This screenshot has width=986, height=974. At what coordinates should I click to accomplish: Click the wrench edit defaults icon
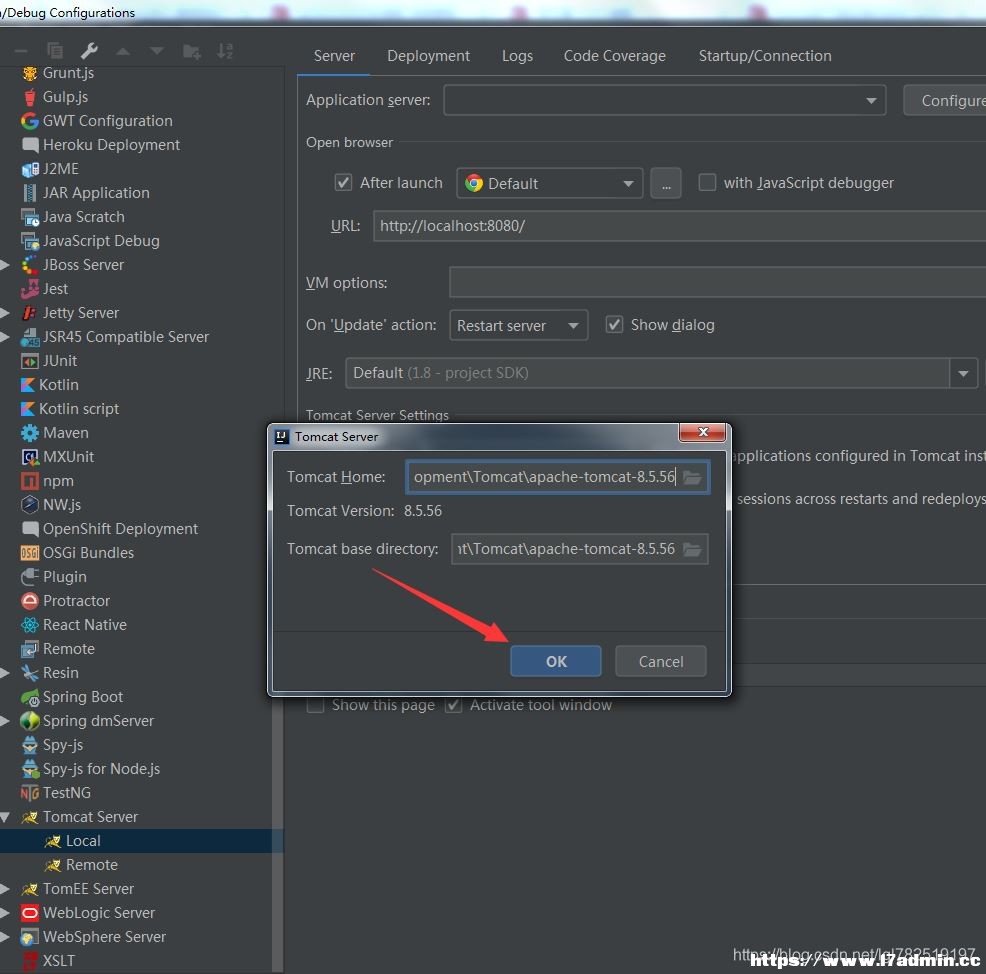coord(89,51)
